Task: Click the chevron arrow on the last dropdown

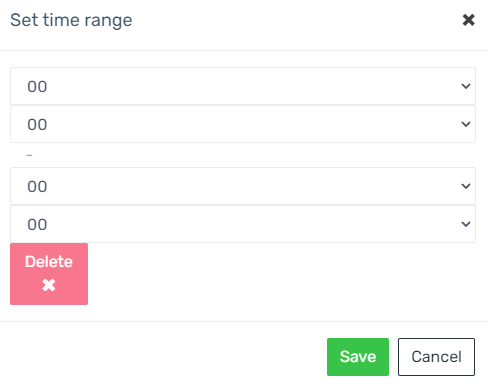Action: [x=466, y=224]
